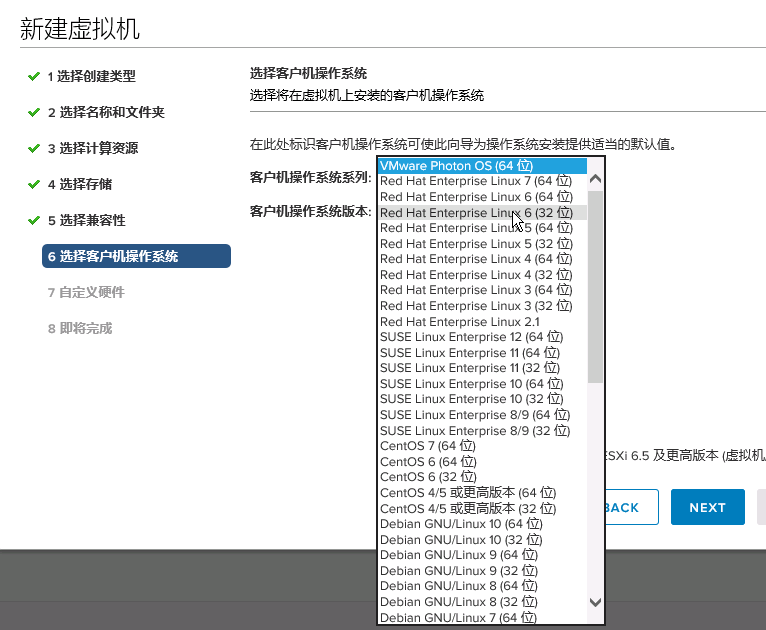
Task: Go to step 3 选择计算资源
Action: [93, 148]
